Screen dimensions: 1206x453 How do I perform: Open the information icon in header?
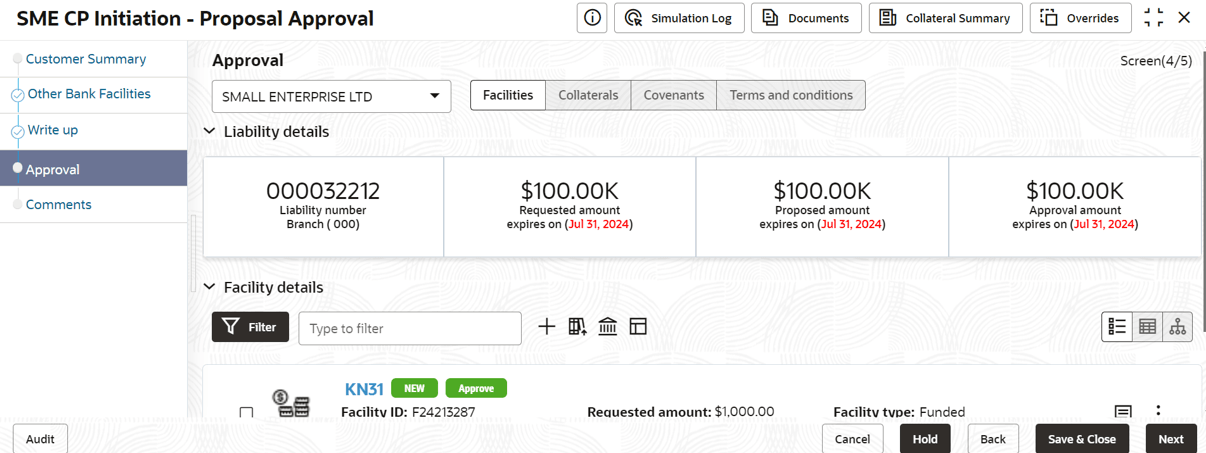(x=593, y=18)
